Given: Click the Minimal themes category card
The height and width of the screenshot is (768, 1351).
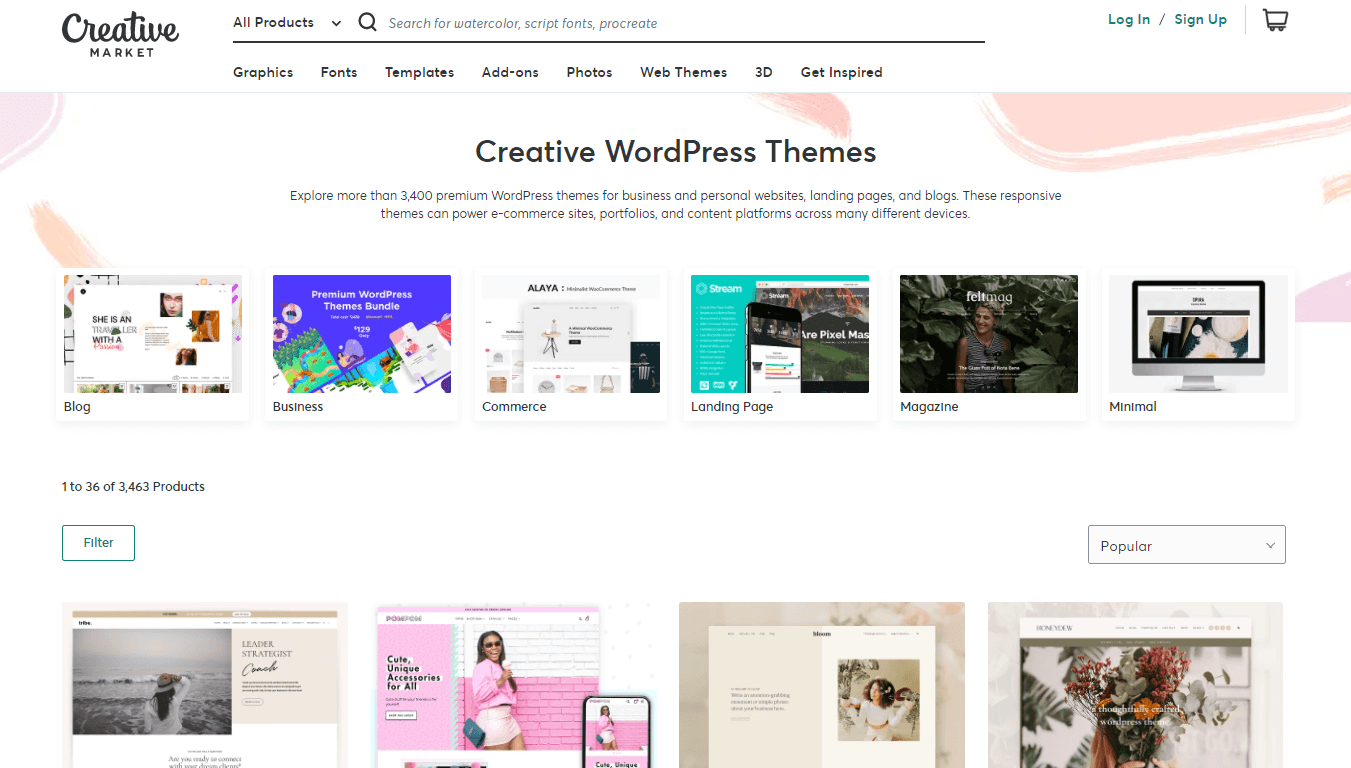Looking at the screenshot, I should tap(1197, 344).
